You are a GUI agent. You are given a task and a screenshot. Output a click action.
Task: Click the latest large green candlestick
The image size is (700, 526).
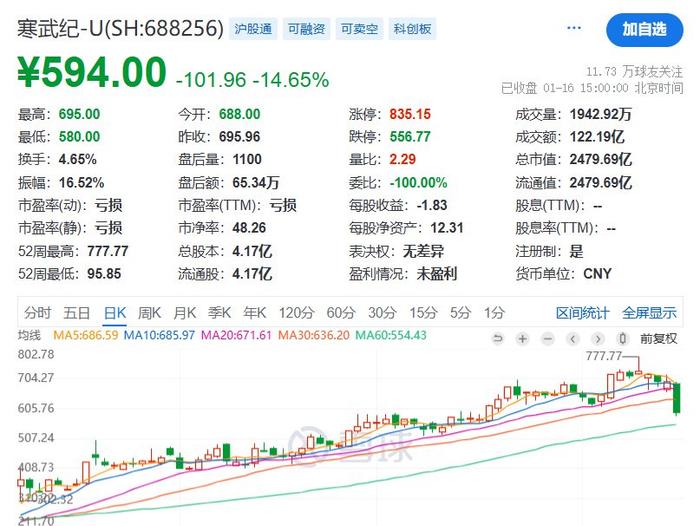pyautogui.click(x=677, y=398)
